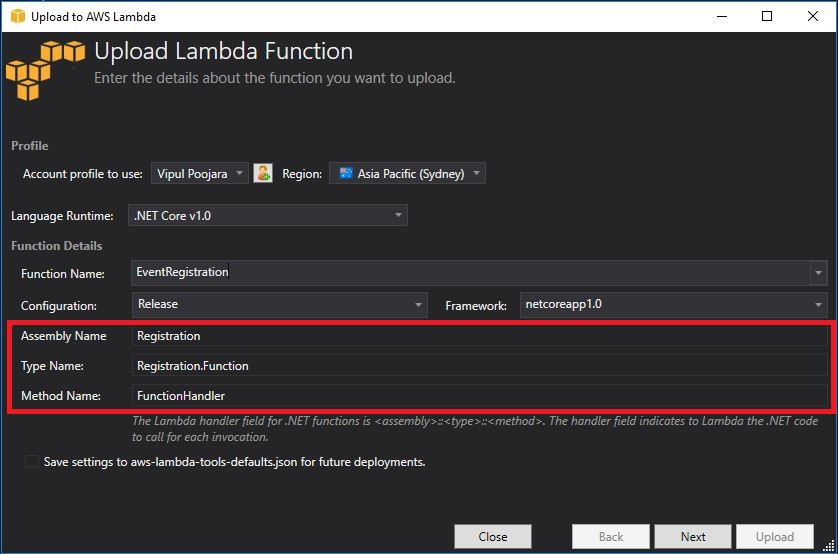Viewport: 838px width, 554px height.
Task: Click the Type Name field
Action: [x=479, y=366]
